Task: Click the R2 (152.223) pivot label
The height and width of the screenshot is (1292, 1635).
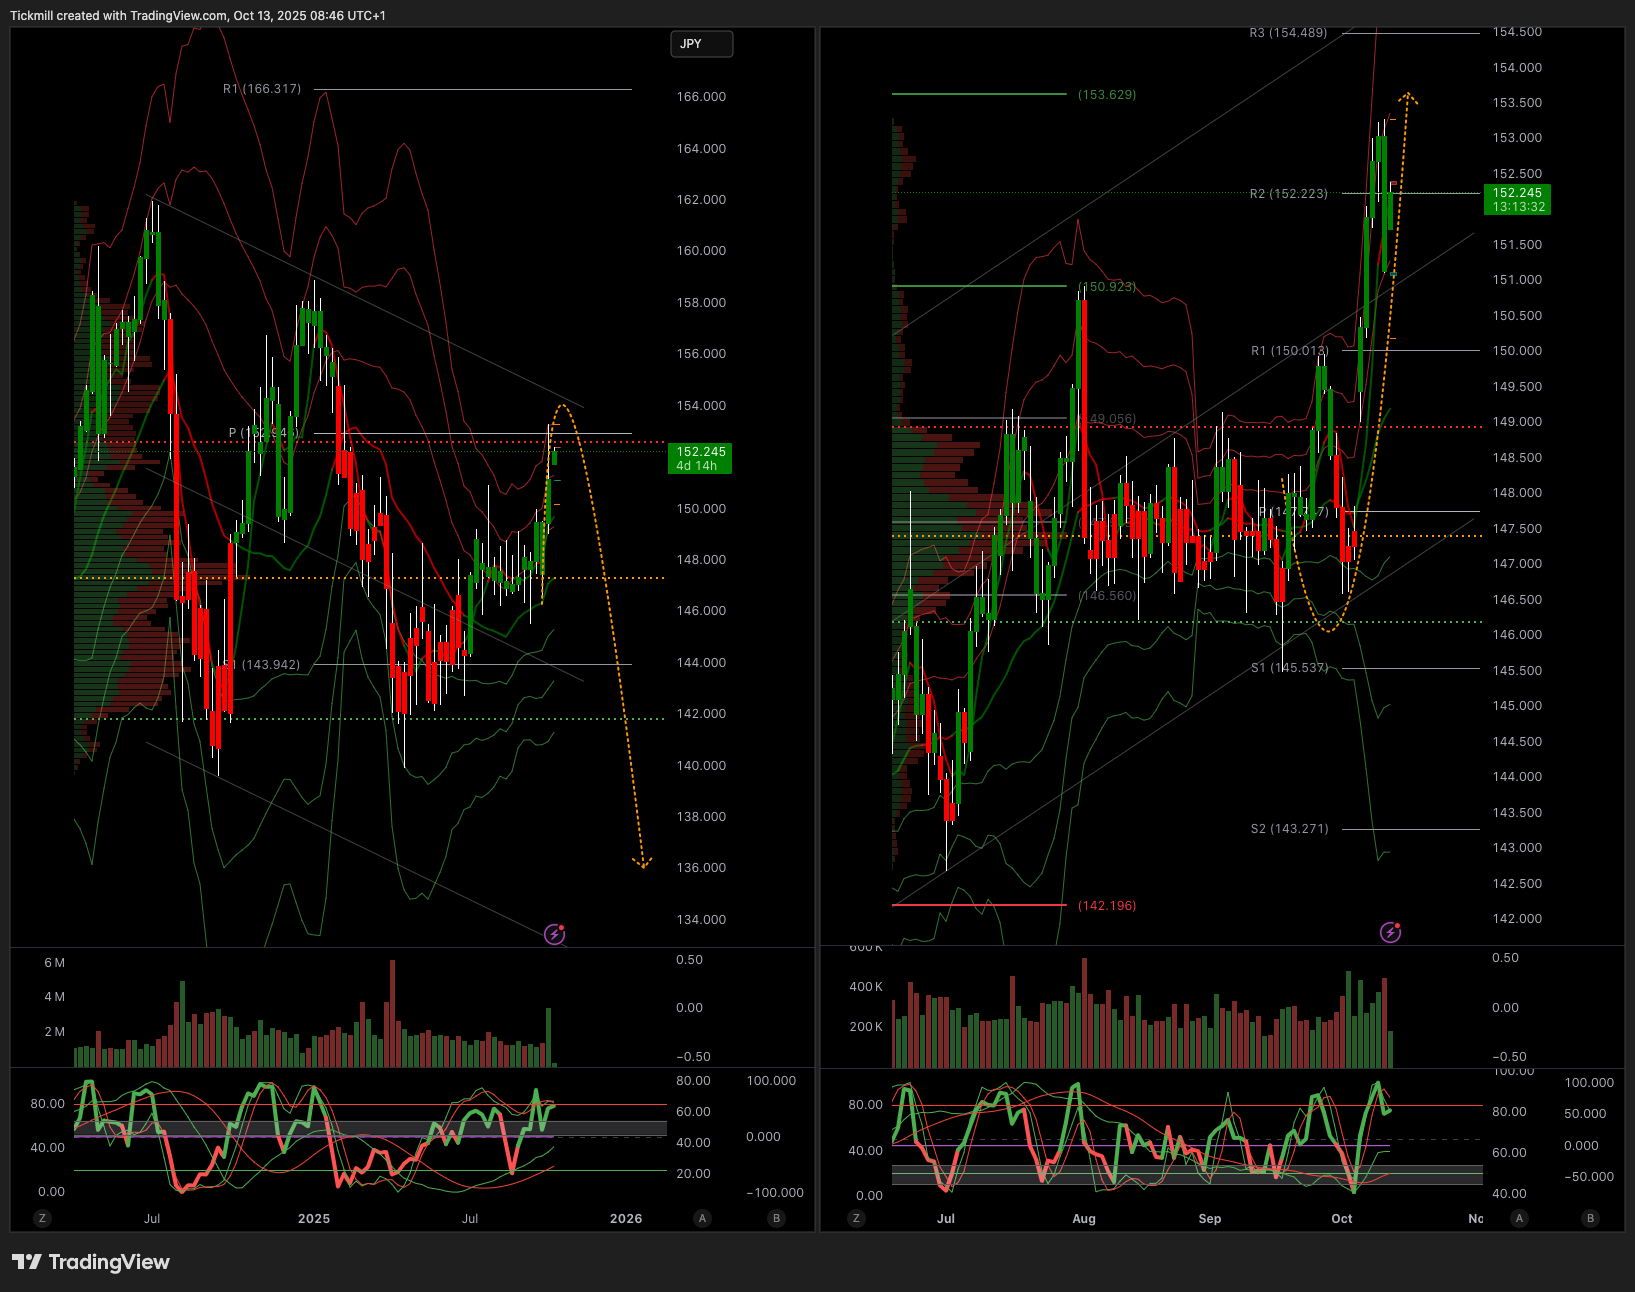Action: (x=1288, y=193)
